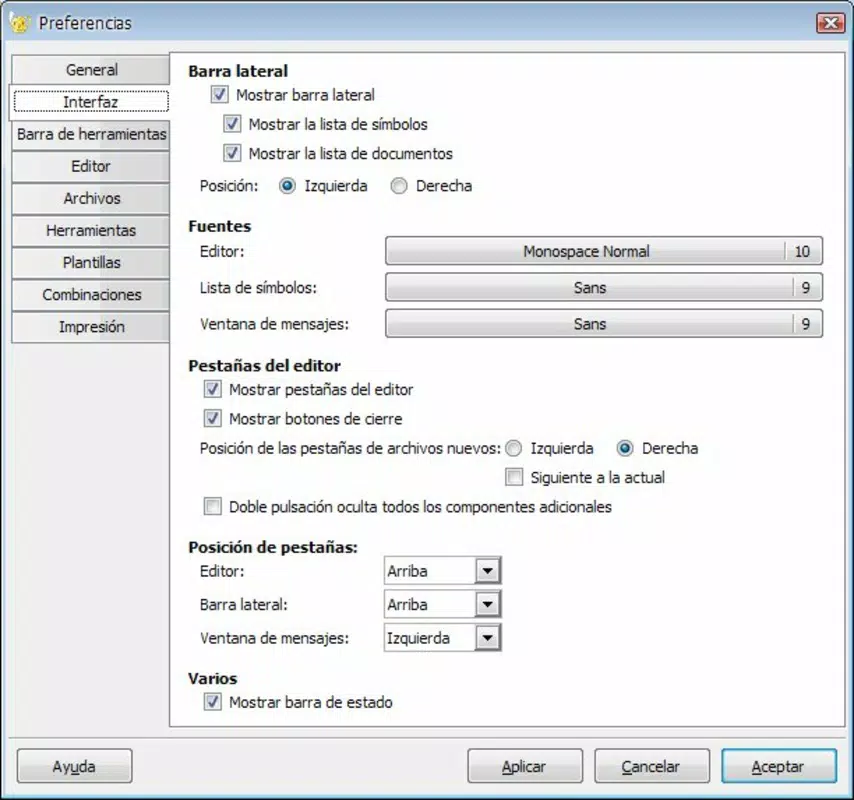Choose Derecha for new file tab position
854x800 pixels.
pos(625,448)
